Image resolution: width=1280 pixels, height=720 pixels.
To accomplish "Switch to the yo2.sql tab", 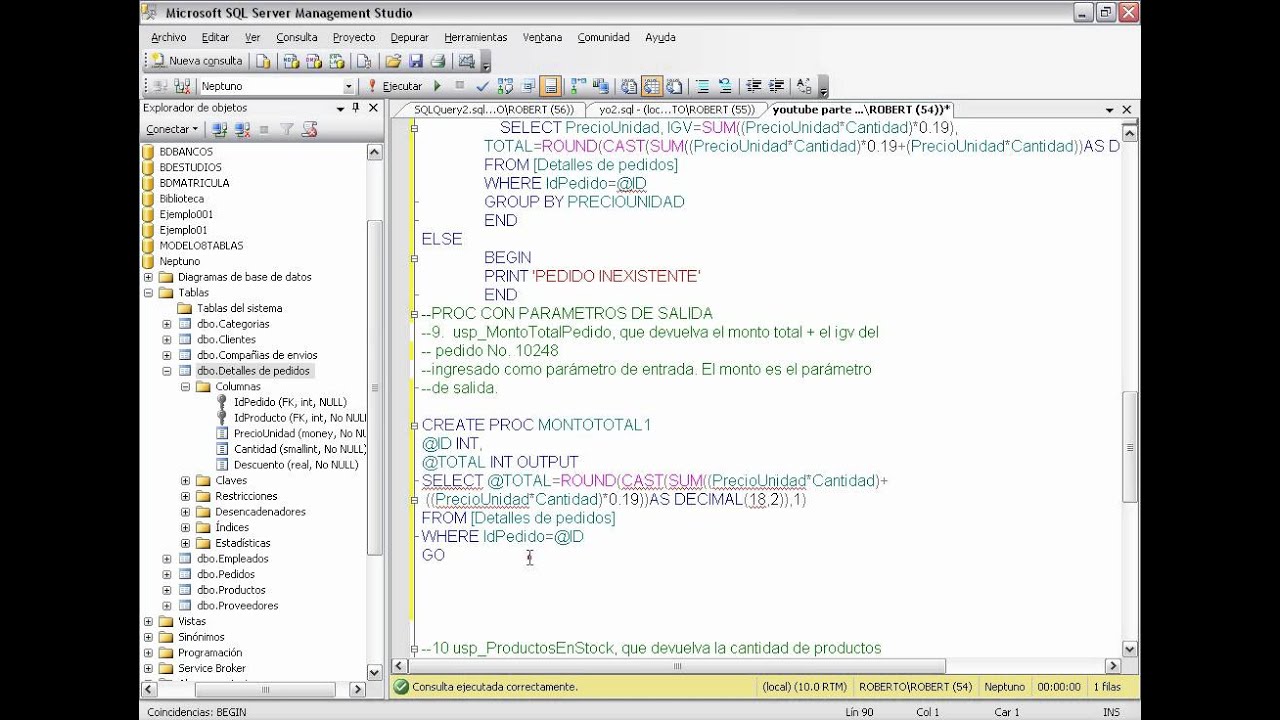I will click(675, 109).
